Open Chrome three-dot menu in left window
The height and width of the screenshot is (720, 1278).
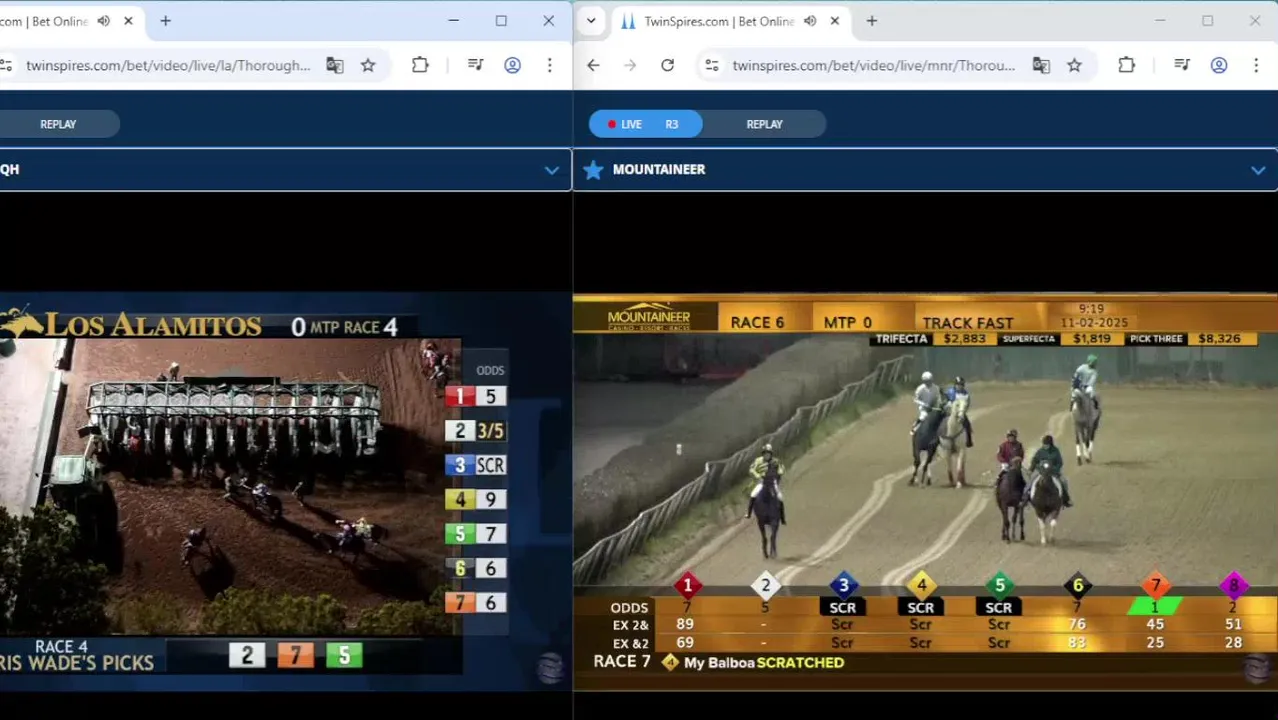pyautogui.click(x=549, y=65)
